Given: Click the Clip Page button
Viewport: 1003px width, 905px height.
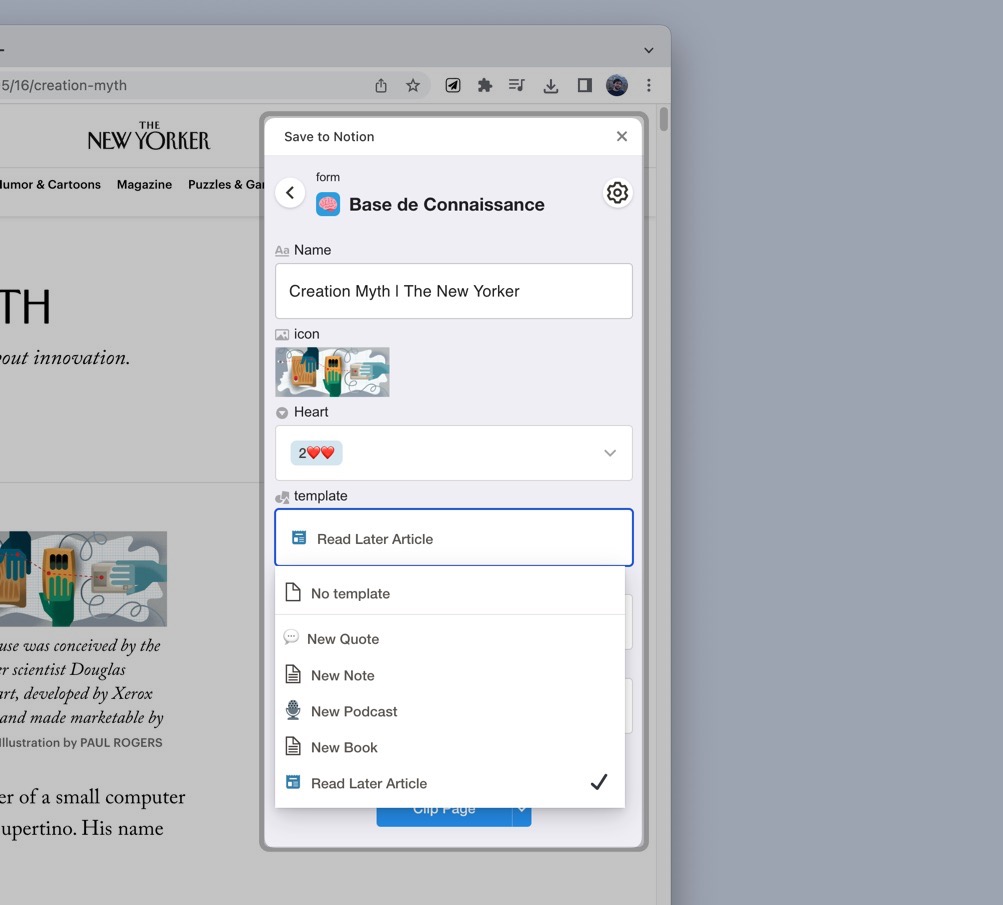Looking at the screenshot, I should pyautogui.click(x=444, y=817).
